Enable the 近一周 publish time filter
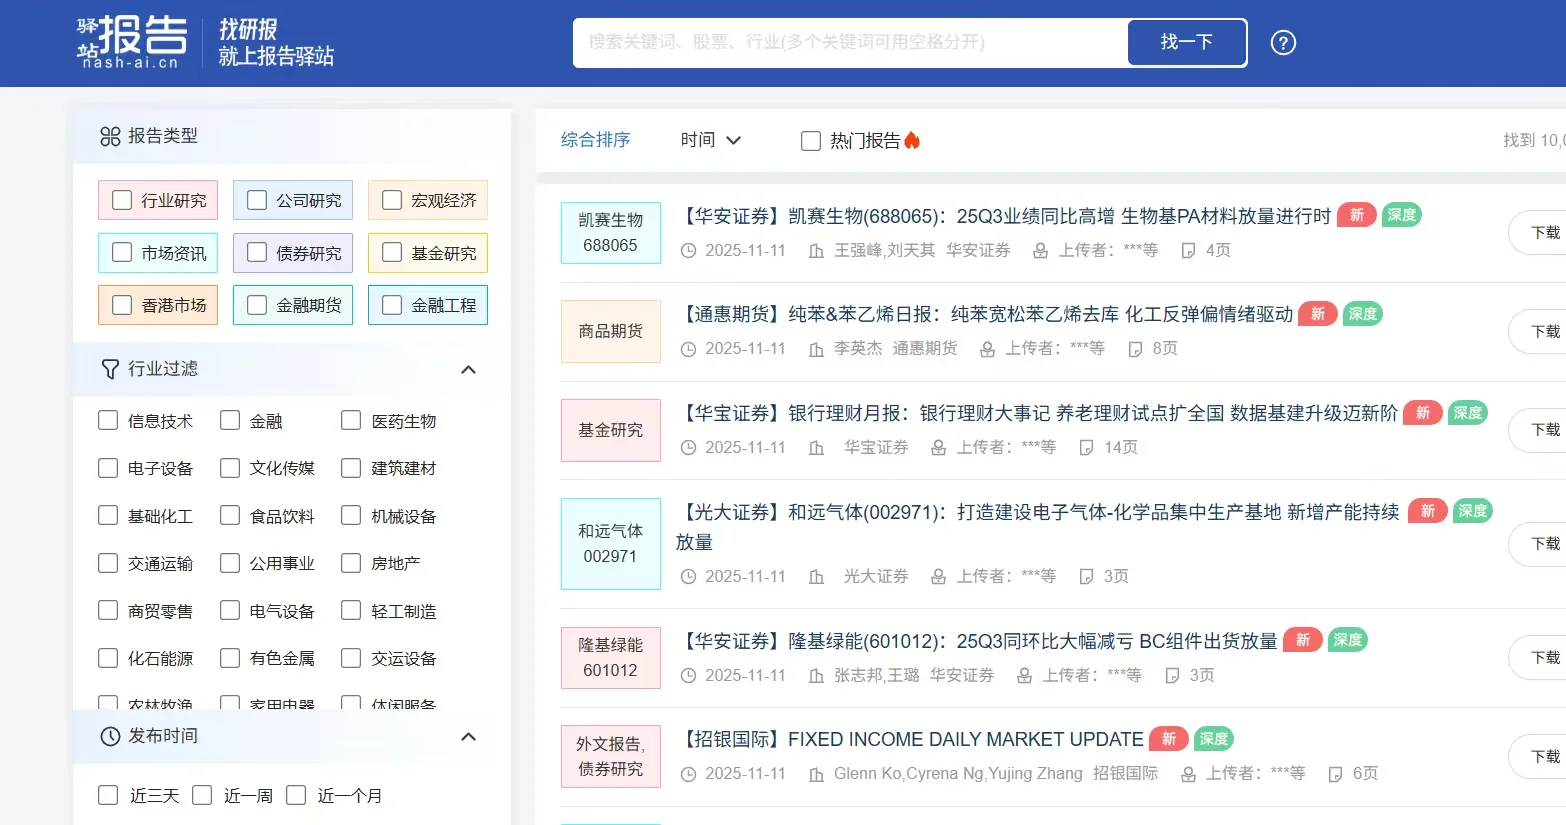The height and width of the screenshot is (825, 1566). pos(202,794)
